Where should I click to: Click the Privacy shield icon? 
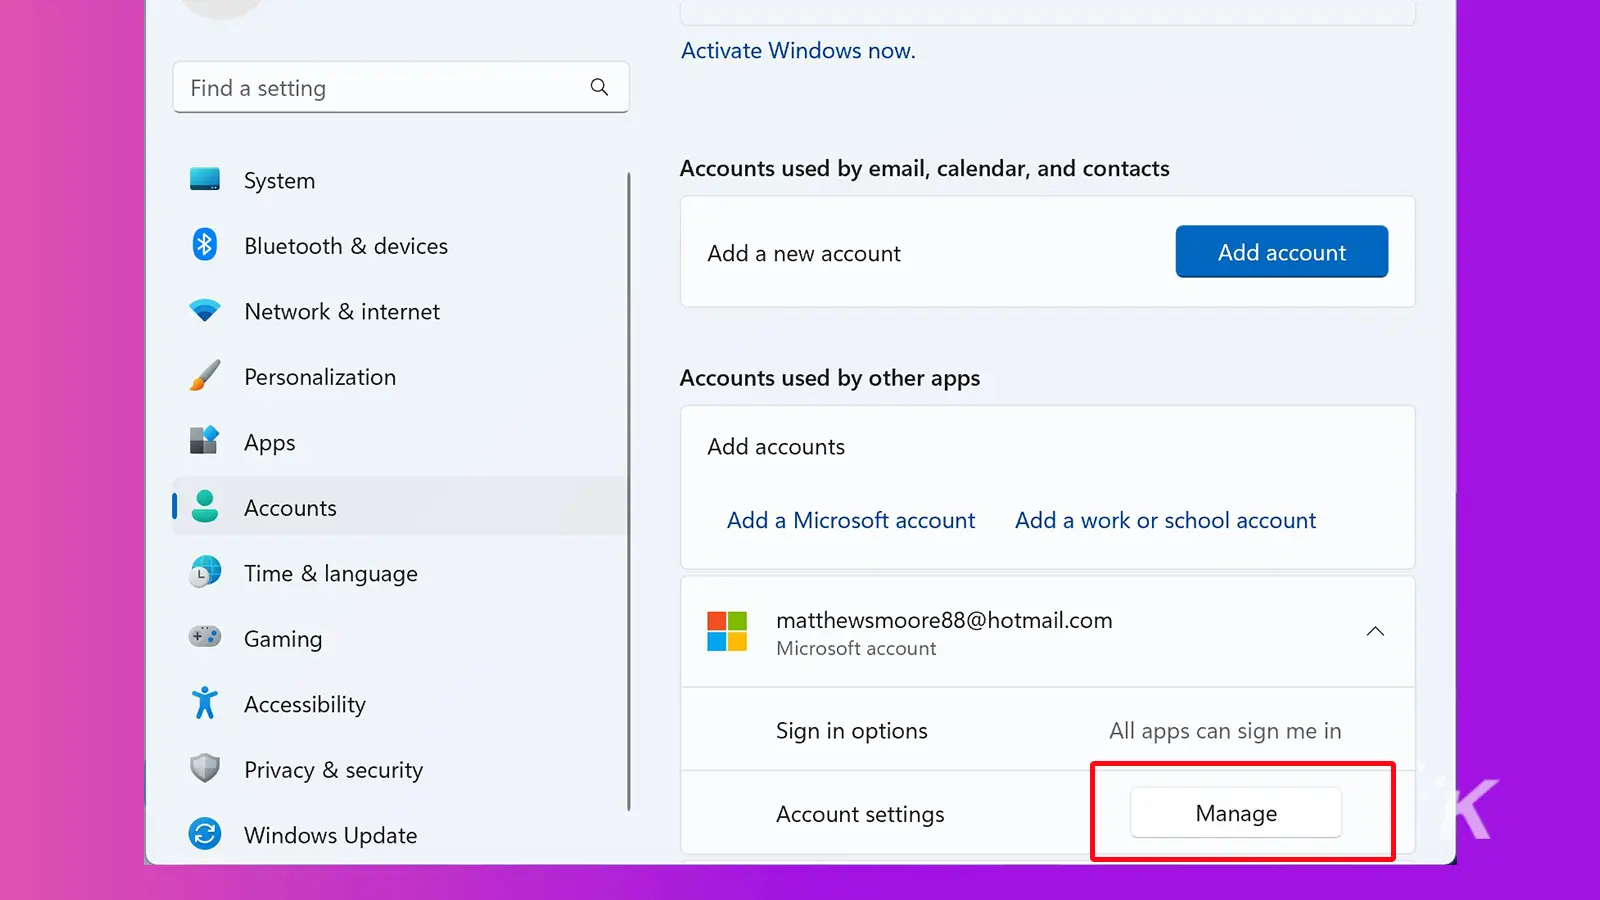pyautogui.click(x=205, y=768)
